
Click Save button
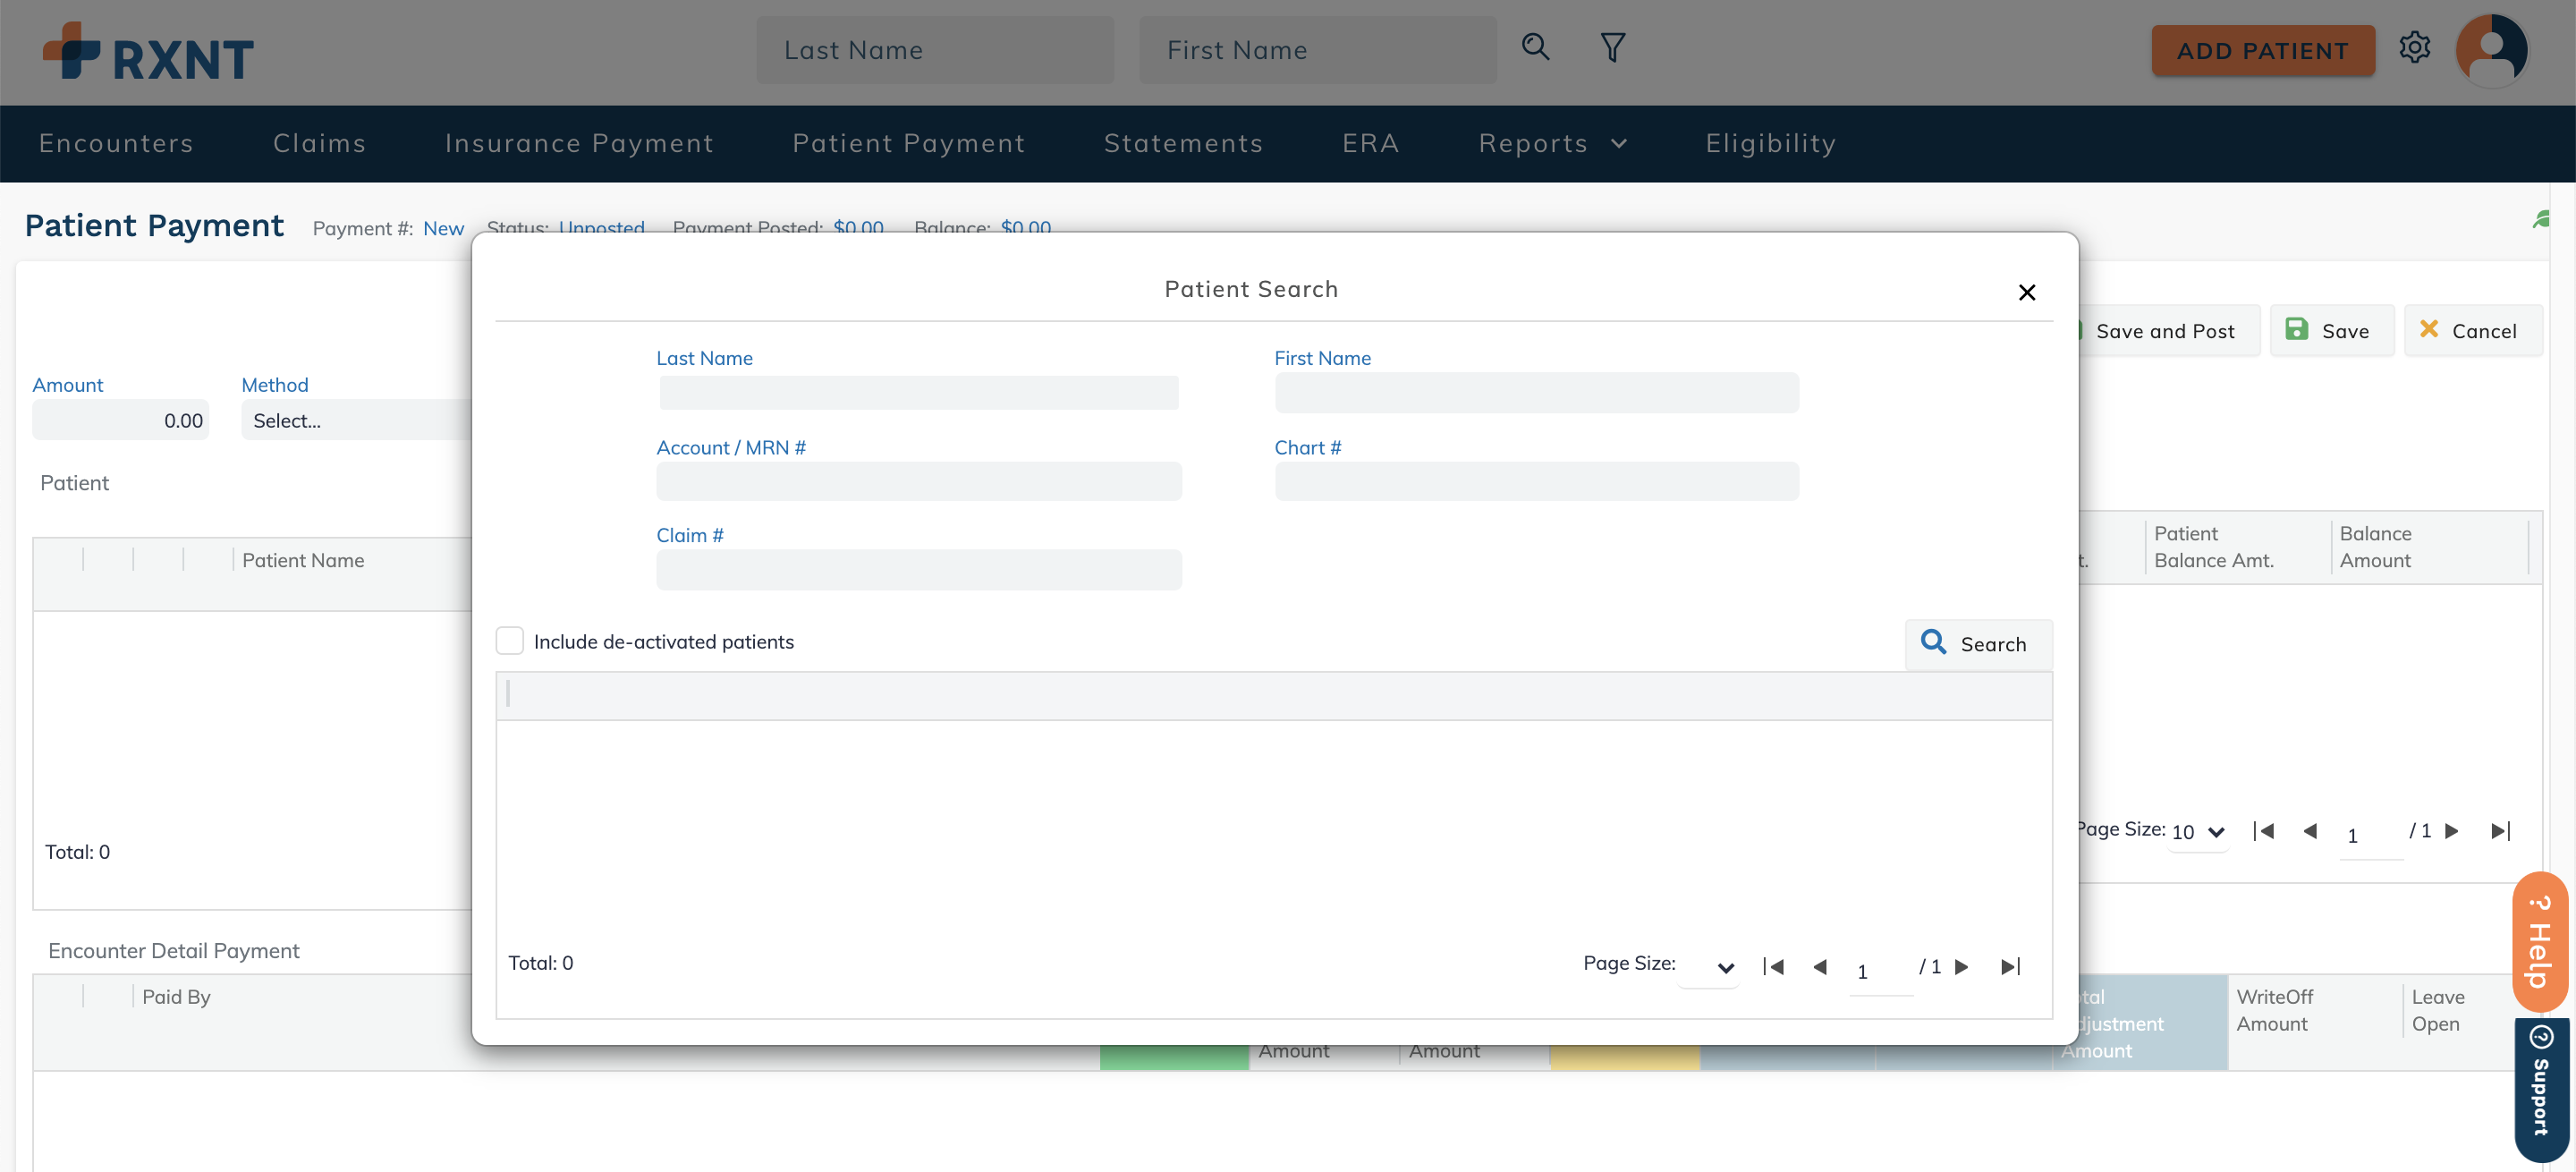pos(2331,331)
